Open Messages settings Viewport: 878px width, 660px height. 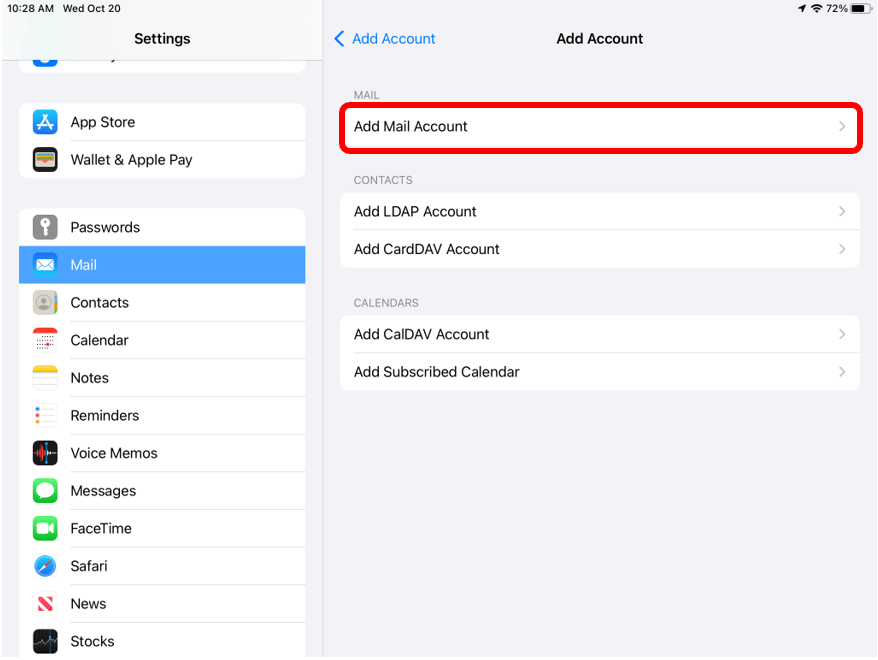(x=162, y=490)
